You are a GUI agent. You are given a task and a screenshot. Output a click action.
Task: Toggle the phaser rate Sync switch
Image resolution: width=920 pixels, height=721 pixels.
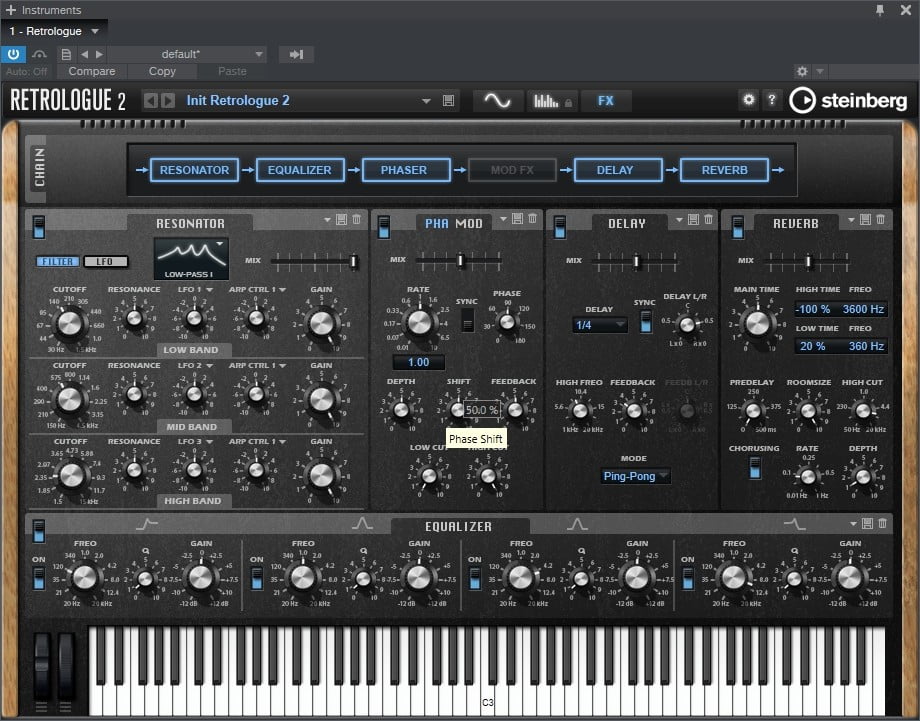click(467, 320)
